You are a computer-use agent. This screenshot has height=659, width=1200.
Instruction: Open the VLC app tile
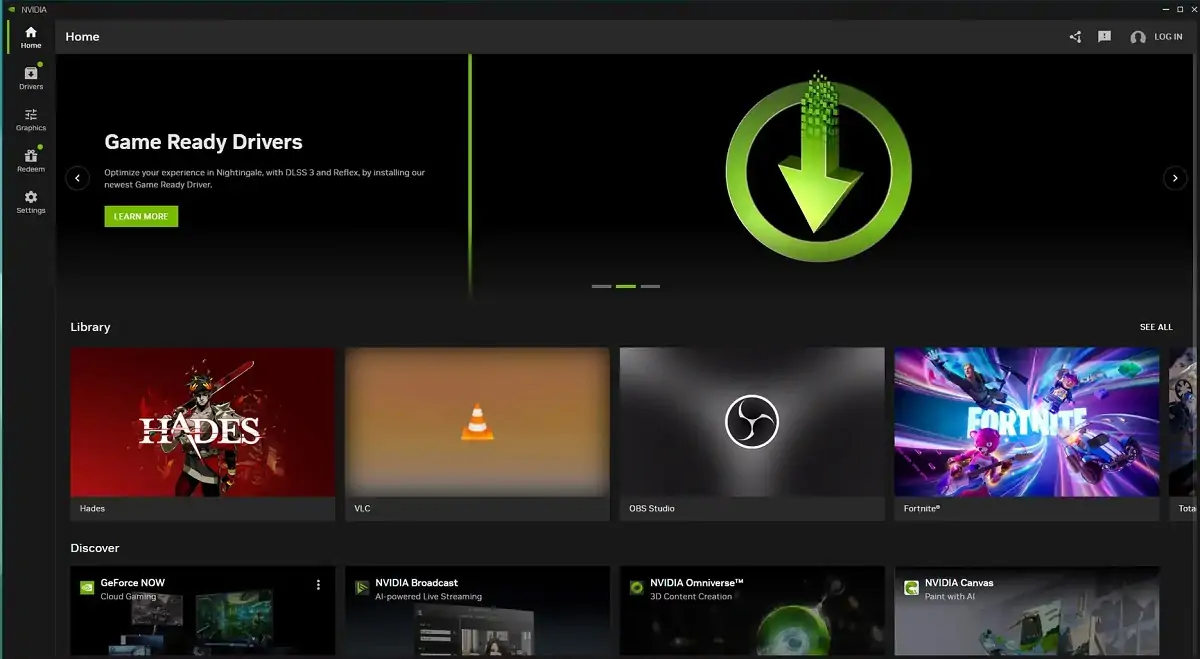coord(477,434)
